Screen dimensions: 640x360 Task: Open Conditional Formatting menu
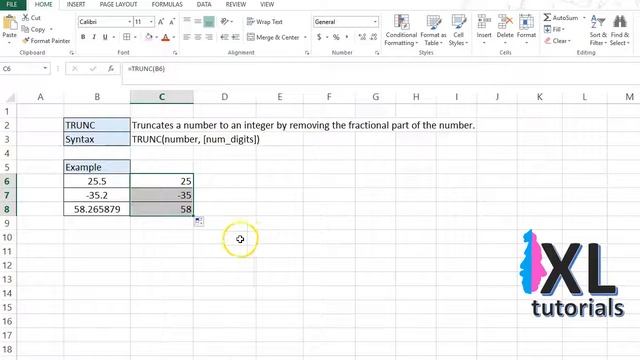pyautogui.click(x=401, y=30)
